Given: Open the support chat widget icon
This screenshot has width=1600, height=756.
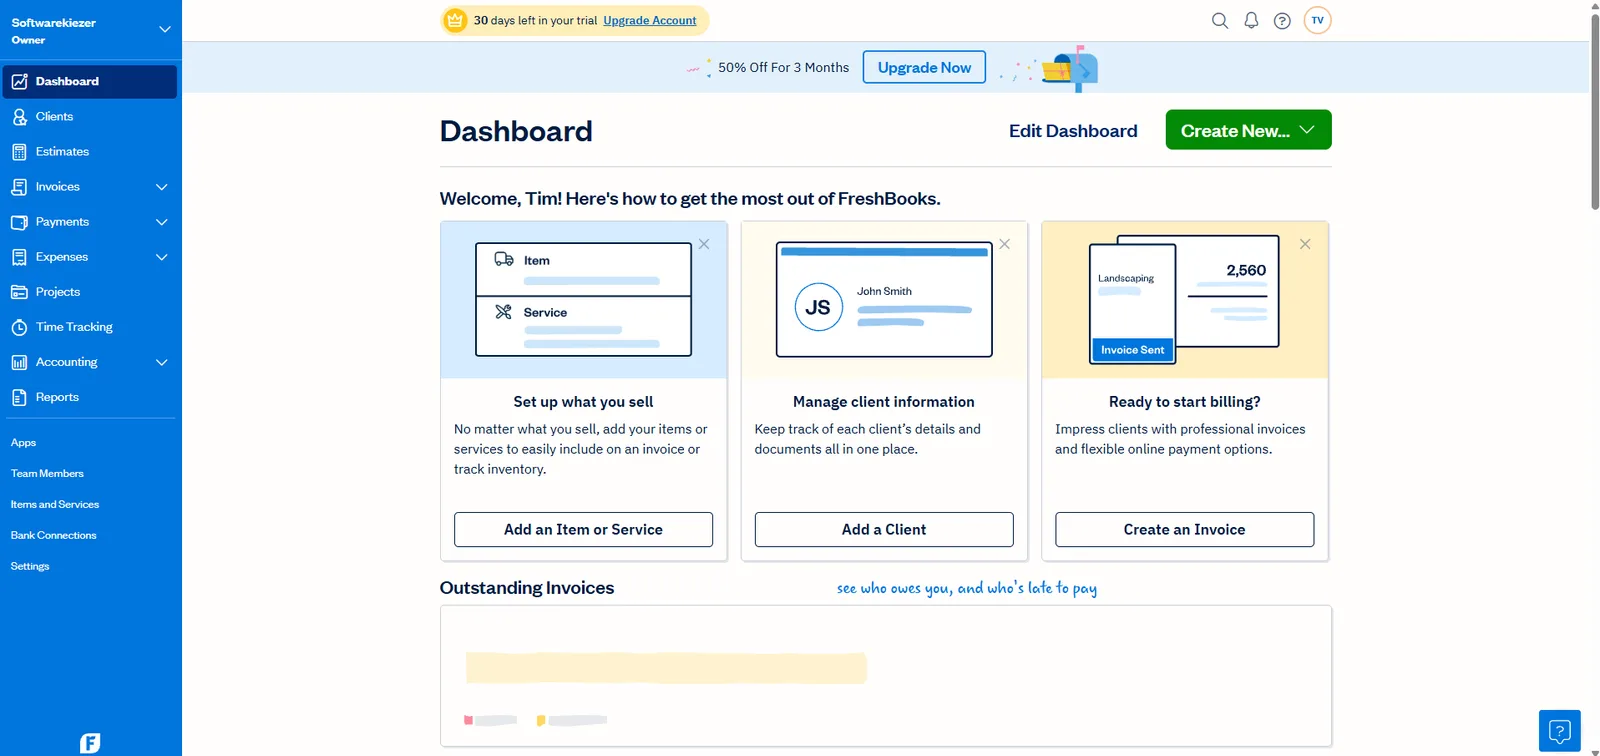Looking at the screenshot, I should pos(1560,731).
